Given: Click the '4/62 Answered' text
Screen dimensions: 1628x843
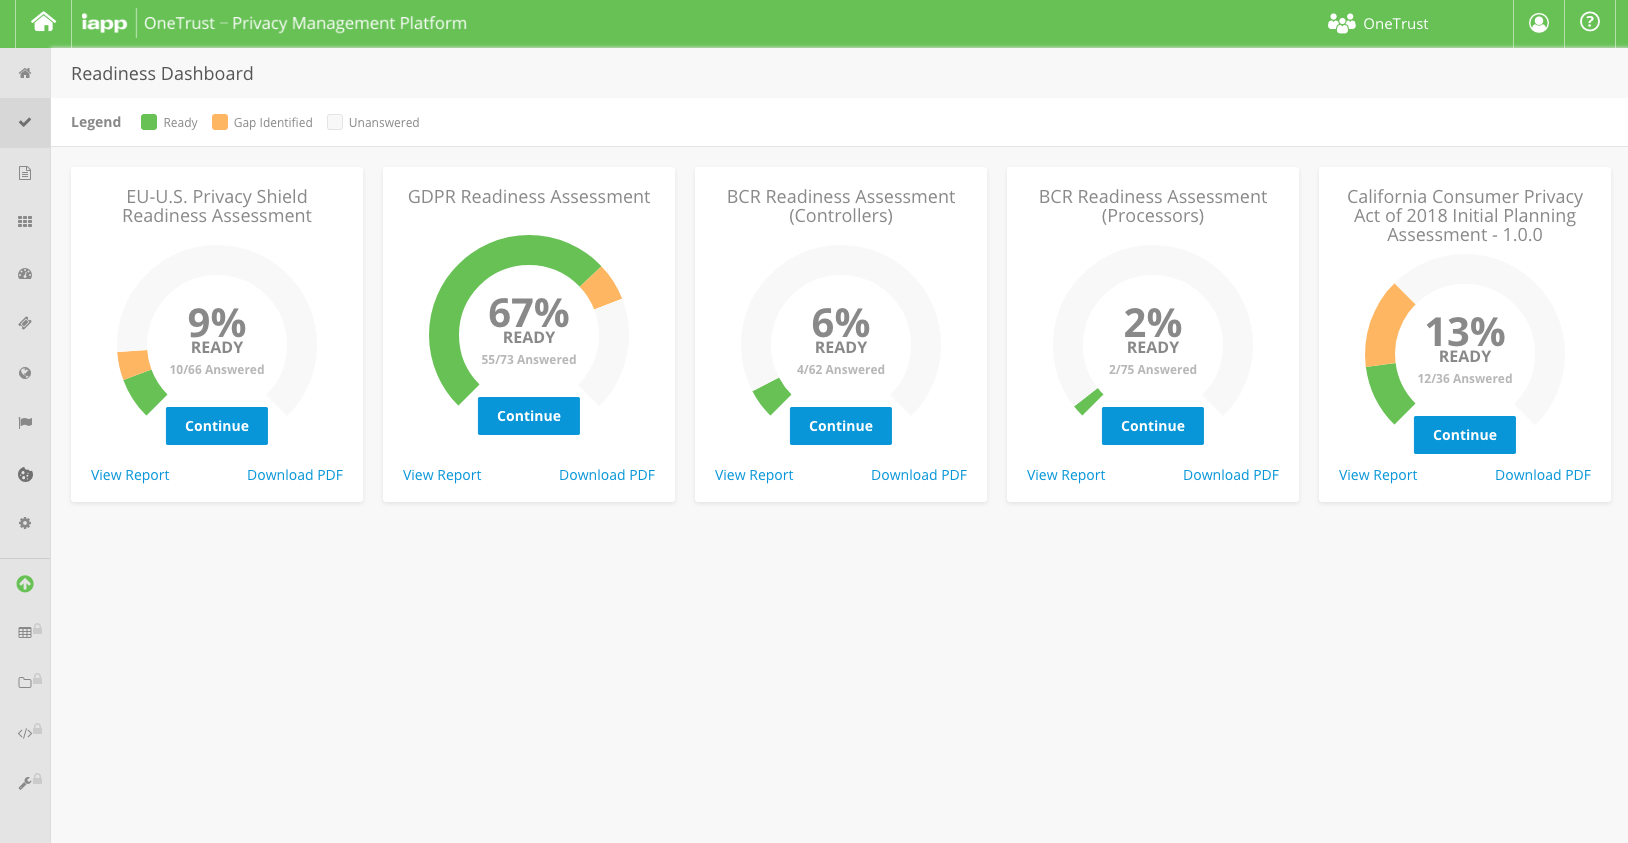Looking at the screenshot, I should coord(841,370).
